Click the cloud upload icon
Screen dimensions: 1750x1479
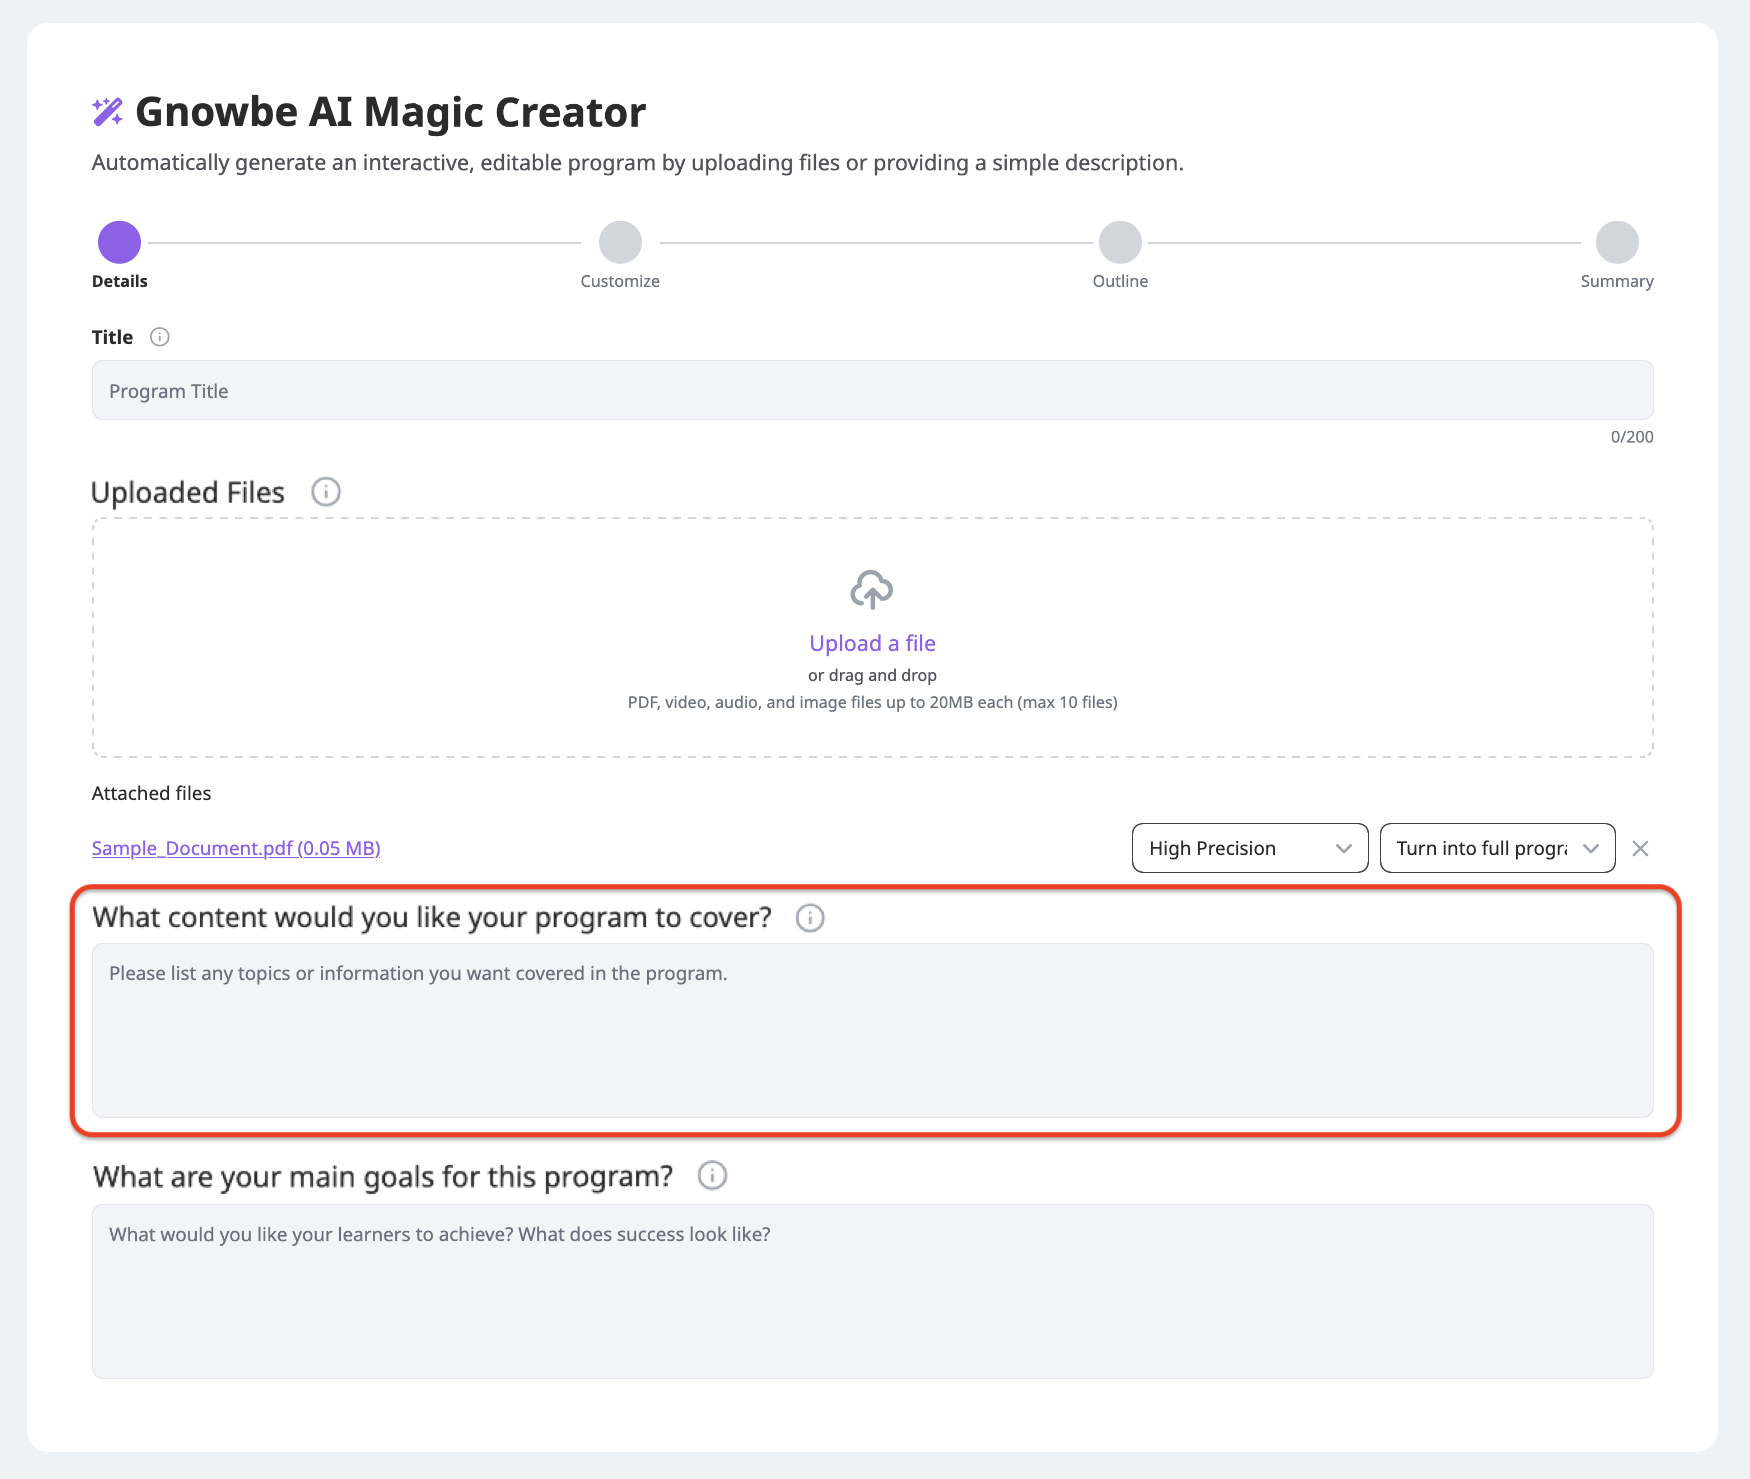872,590
